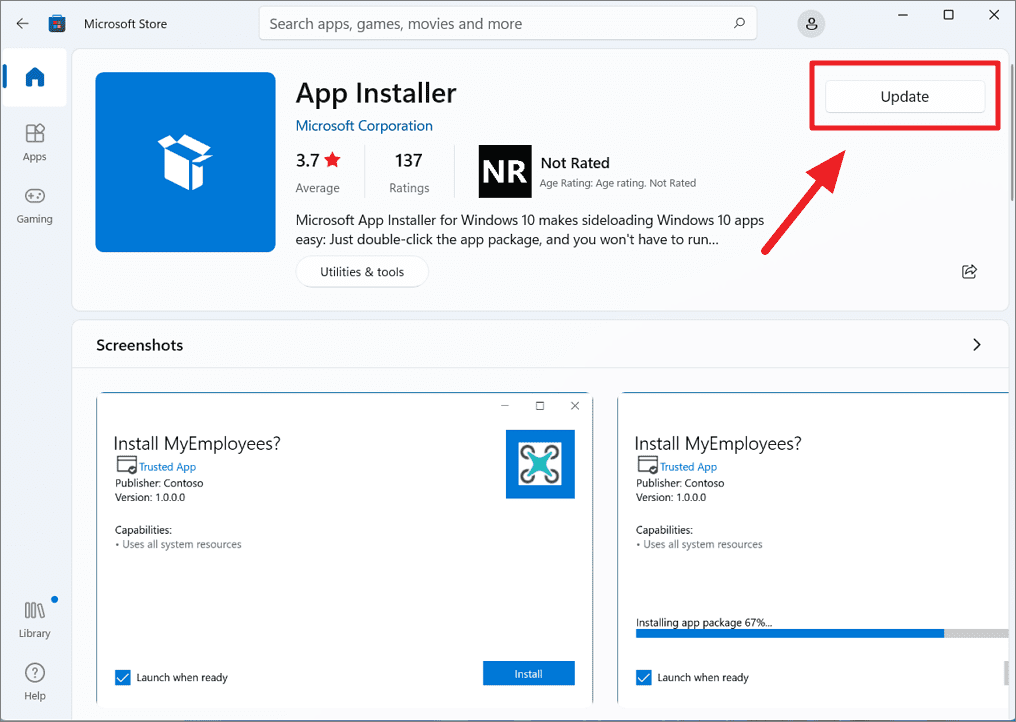
Task: Expand the Screenshots section chevron
Action: coord(976,345)
